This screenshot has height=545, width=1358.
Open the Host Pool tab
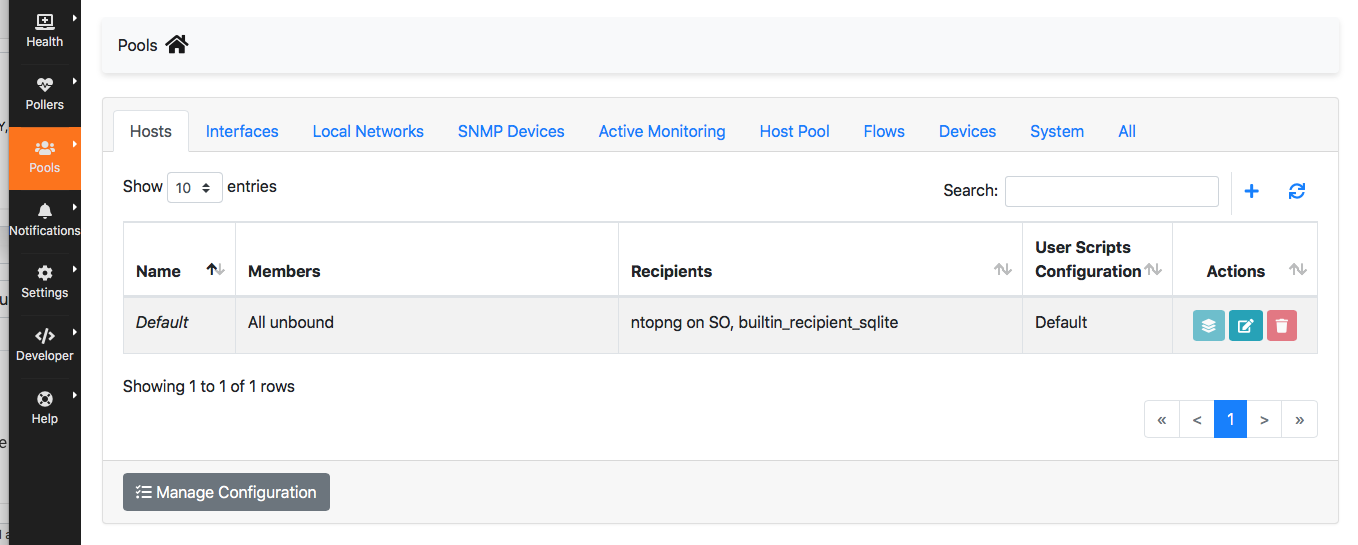795,131
